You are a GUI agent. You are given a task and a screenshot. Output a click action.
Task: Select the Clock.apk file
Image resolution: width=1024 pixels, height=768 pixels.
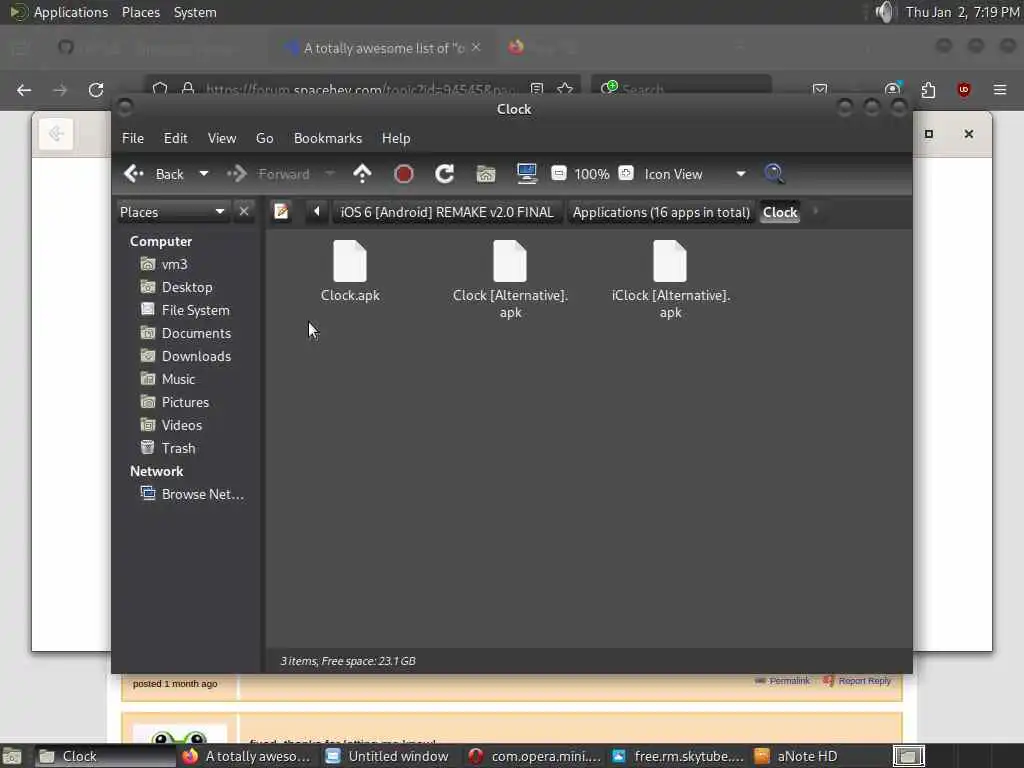(x=350, y=272)
